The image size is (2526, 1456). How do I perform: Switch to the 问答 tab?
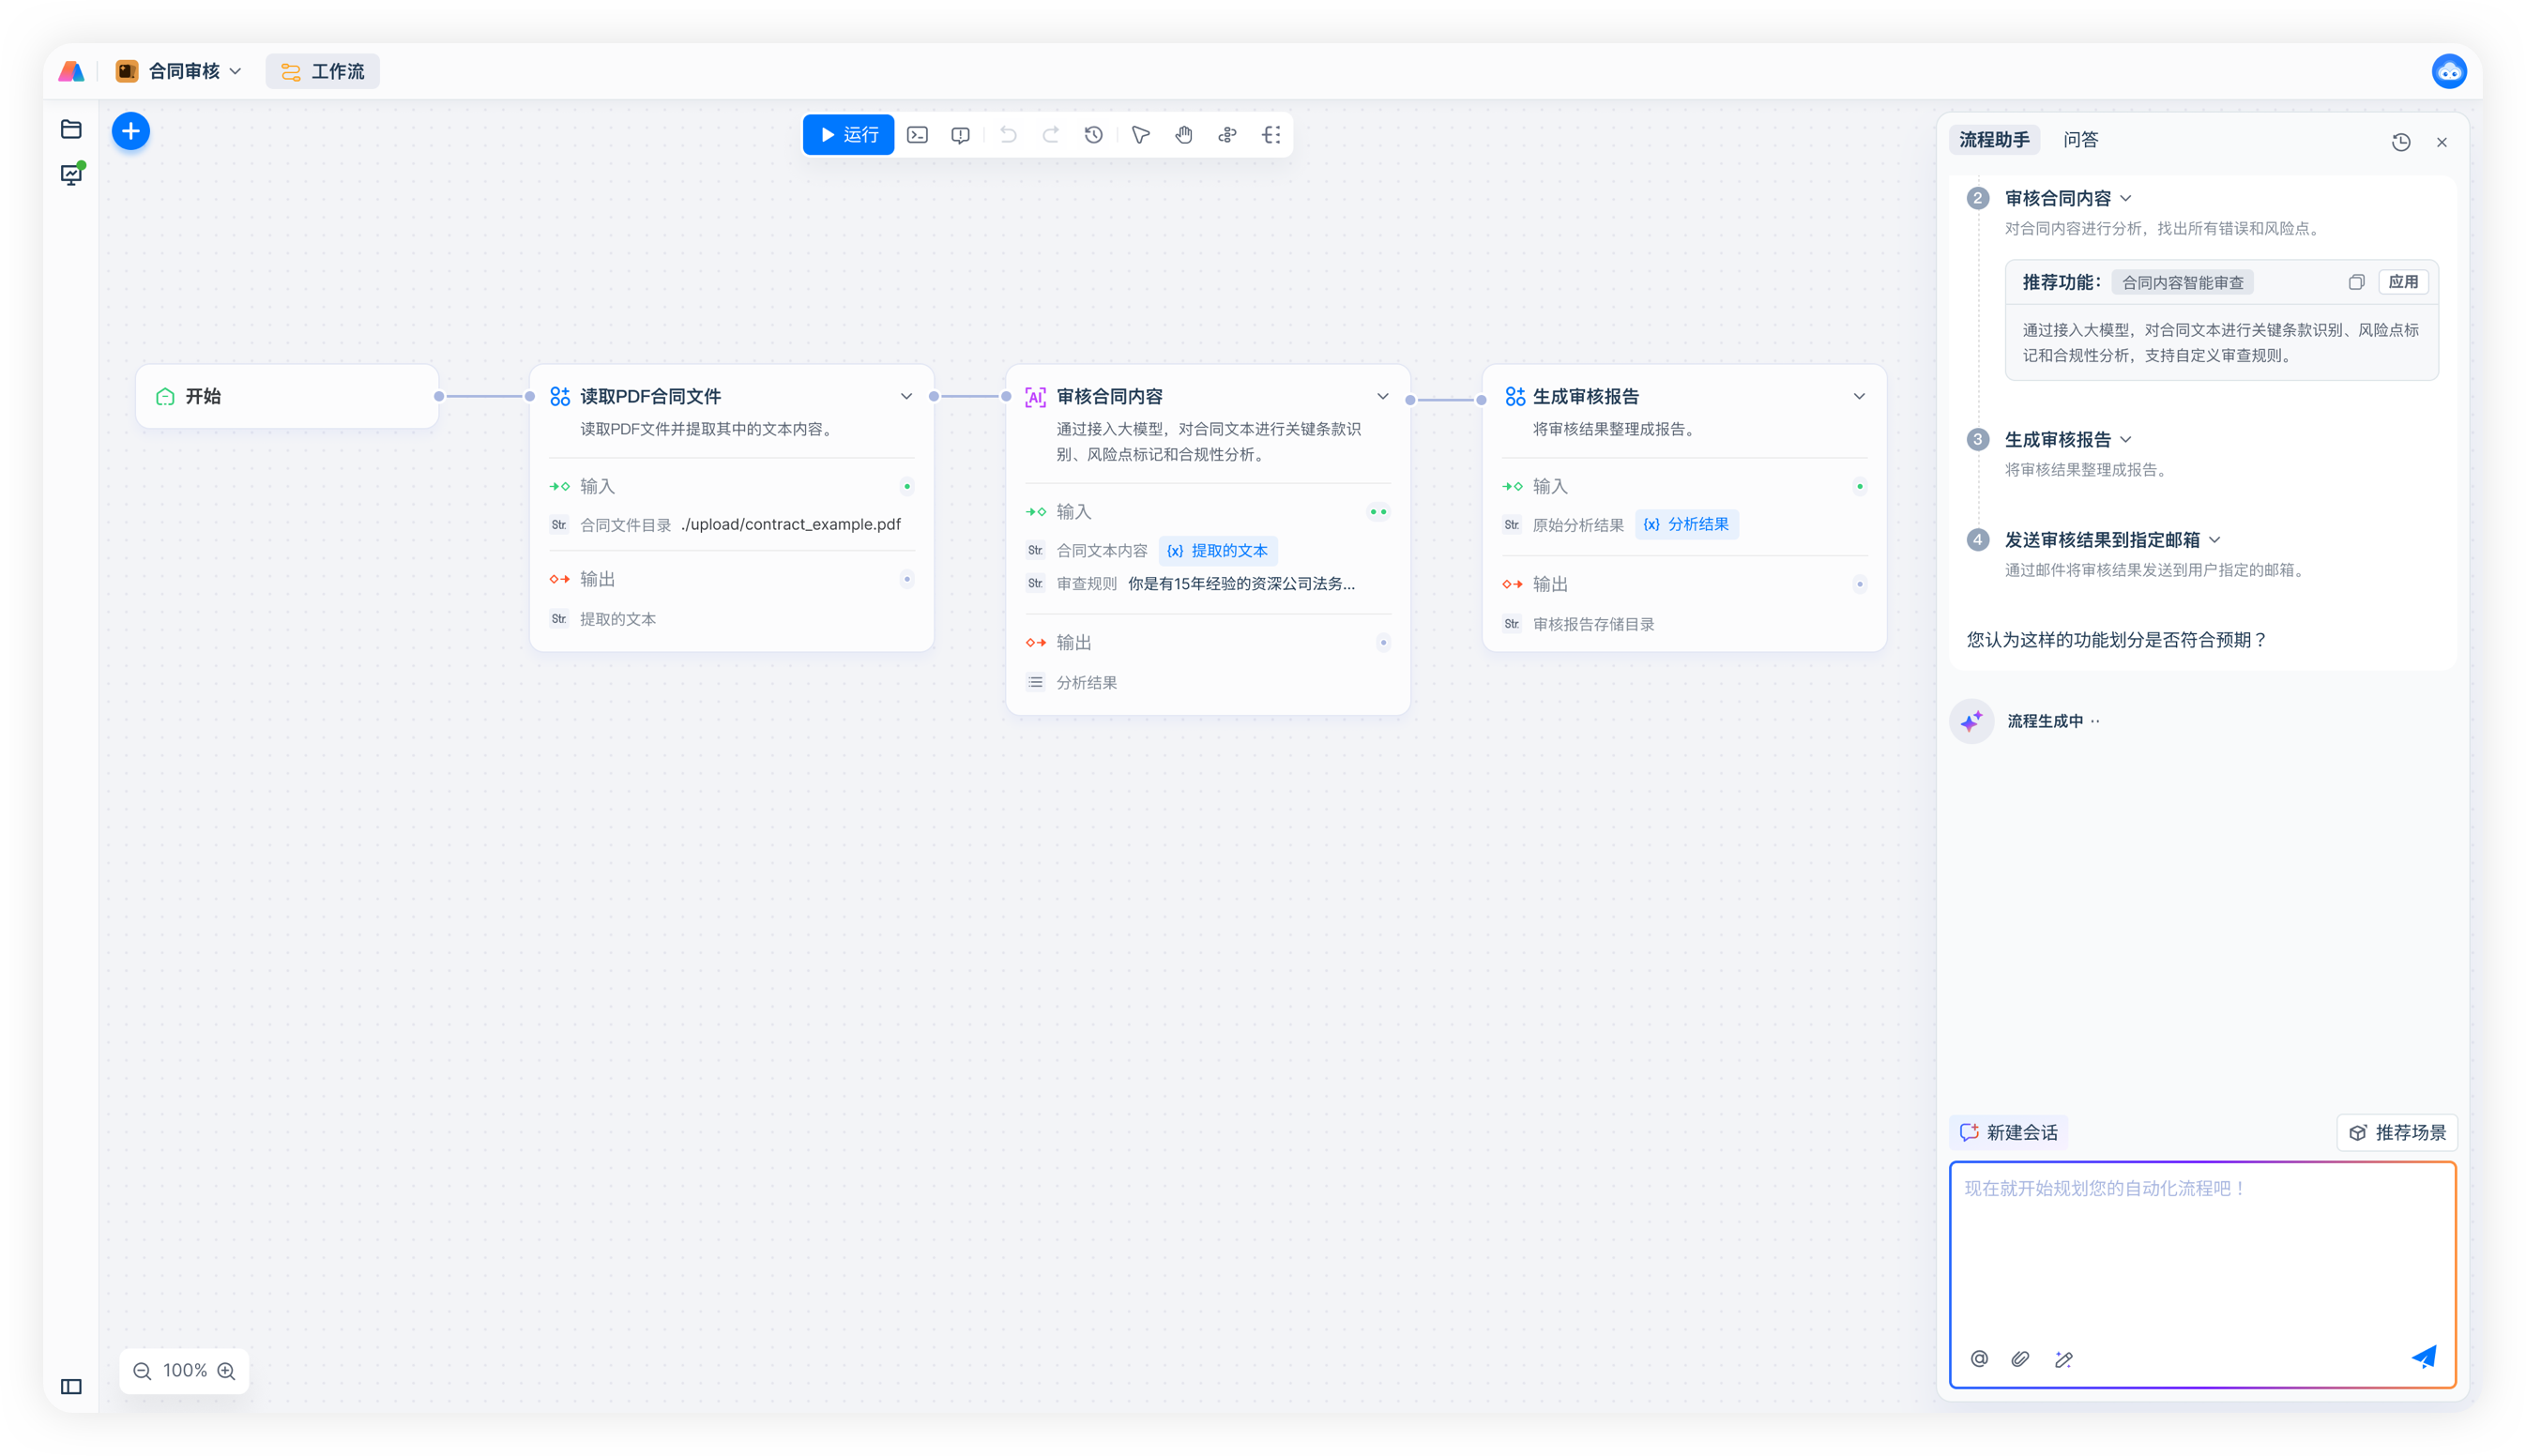coord(2080,140)
